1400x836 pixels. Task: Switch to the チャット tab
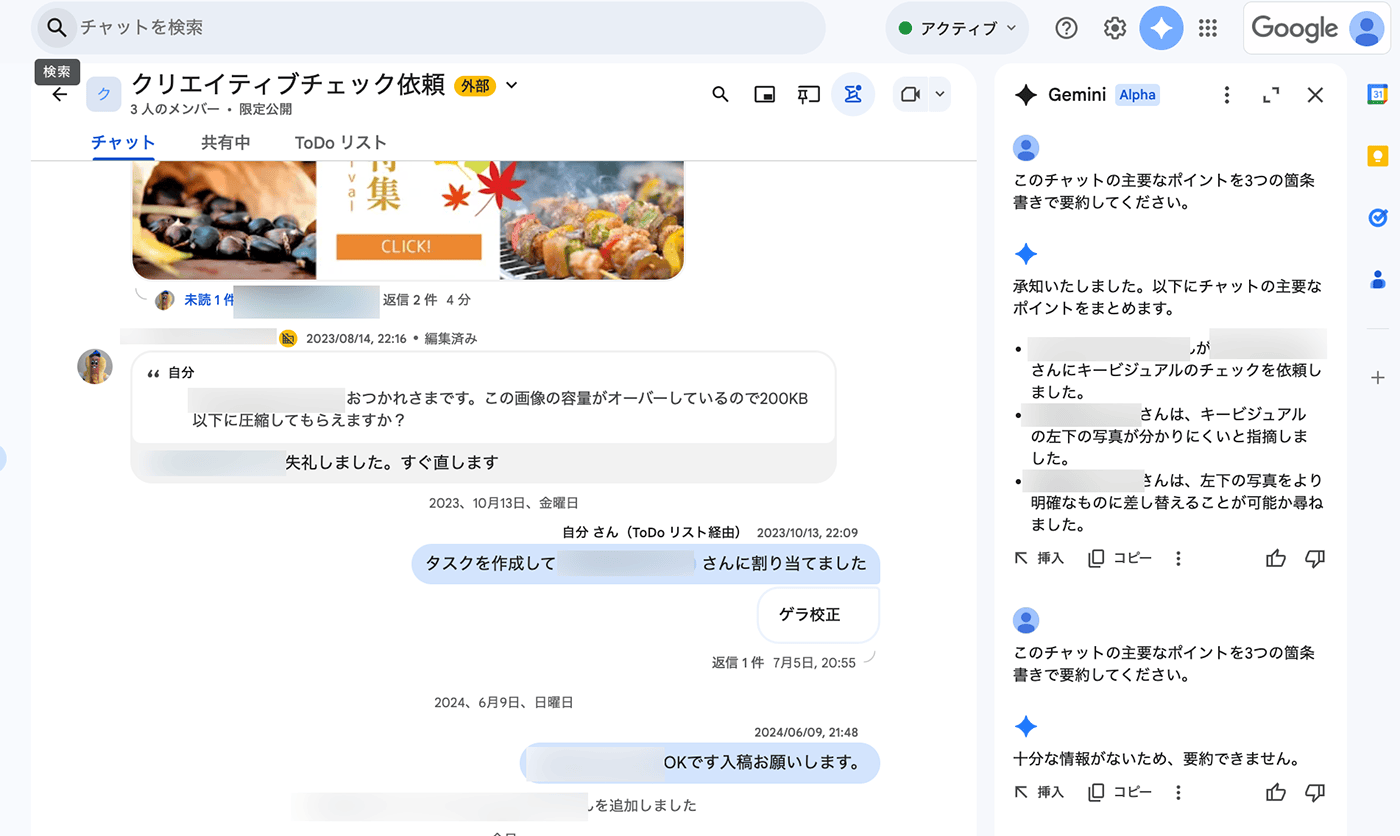(x=123, y=142)
